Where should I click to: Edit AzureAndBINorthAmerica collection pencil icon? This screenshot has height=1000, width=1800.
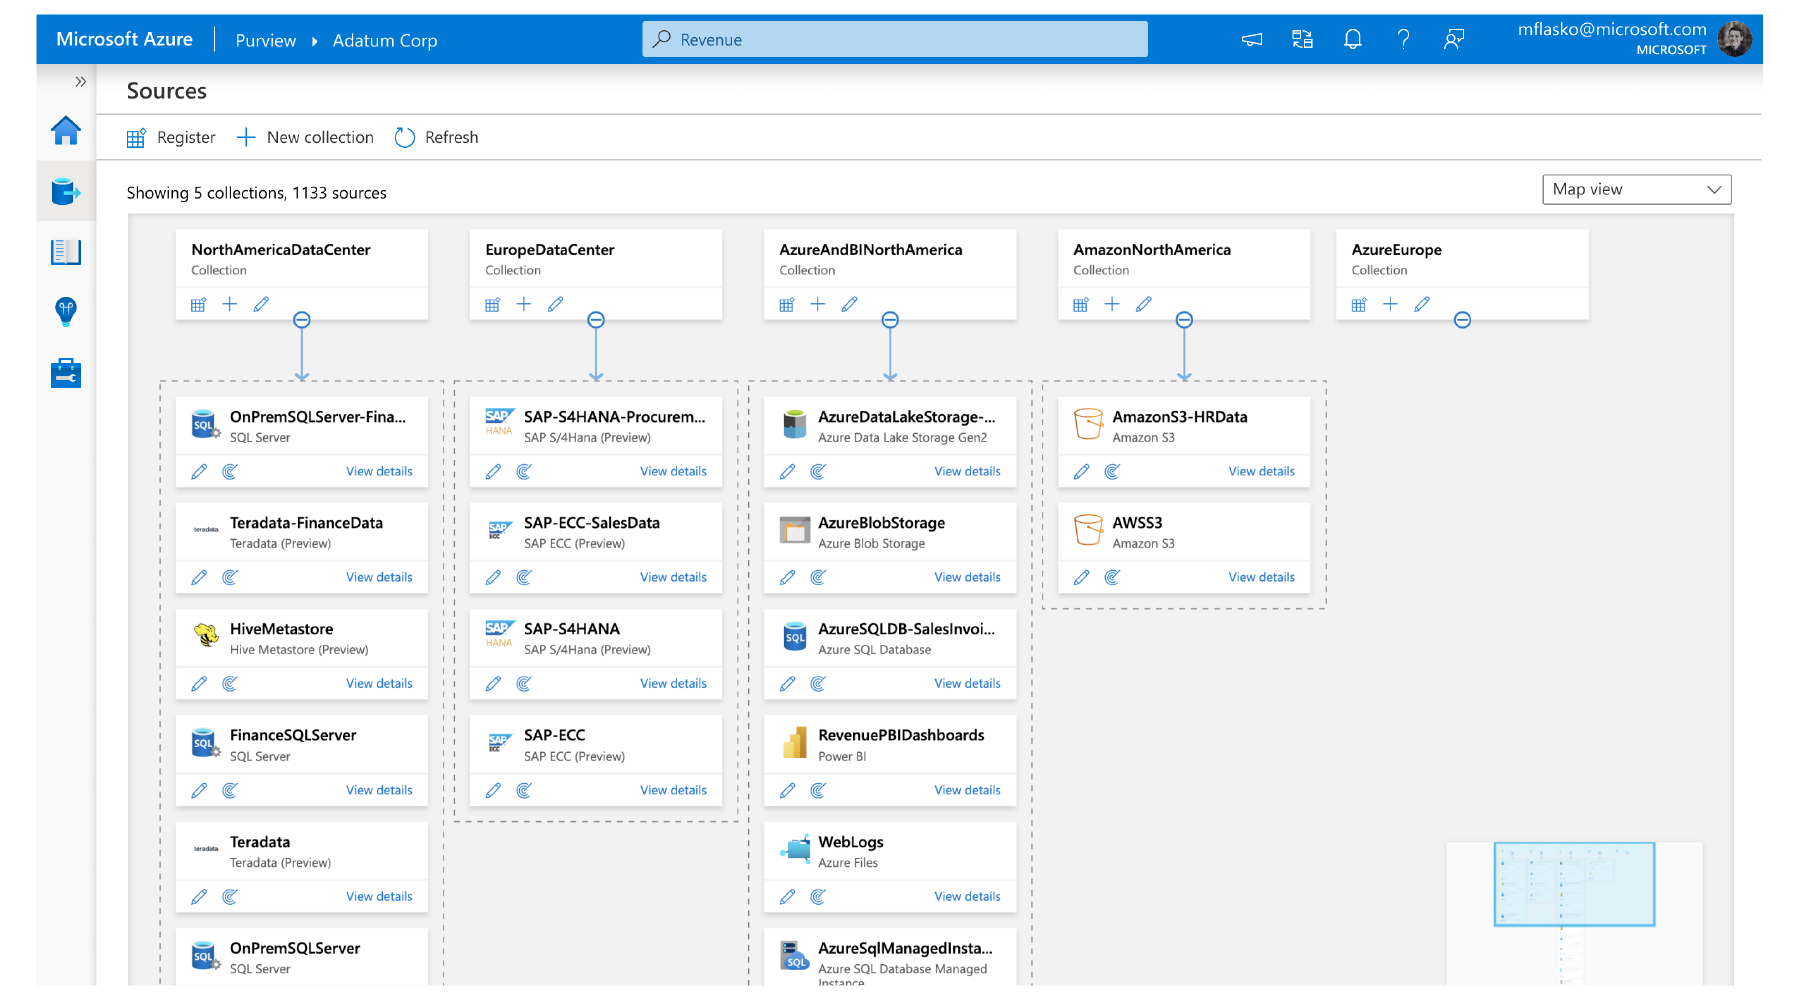click(x=849, y=304)
